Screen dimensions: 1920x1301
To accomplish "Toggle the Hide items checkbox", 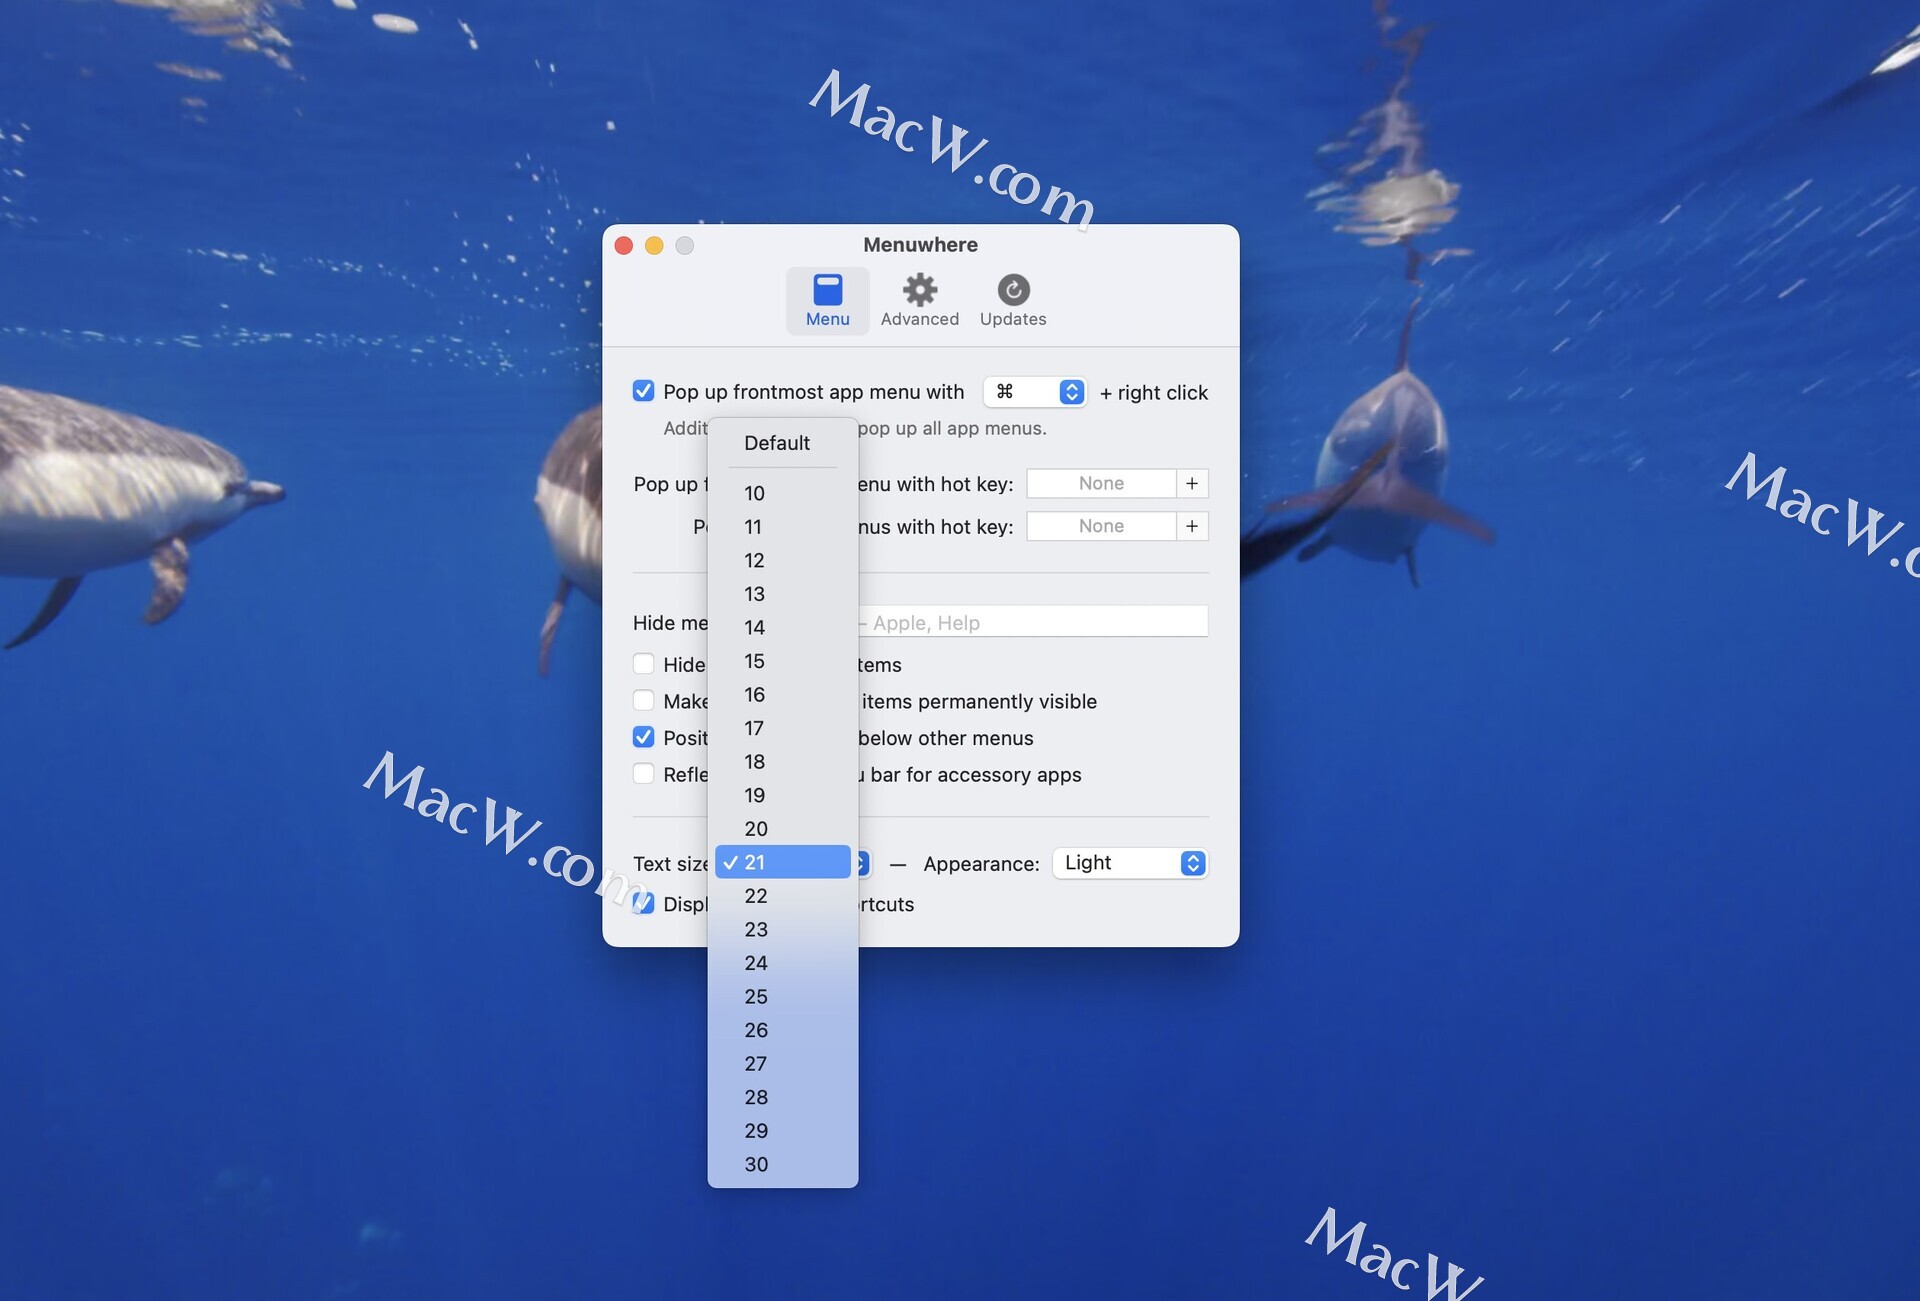I will tap(643, 664).
